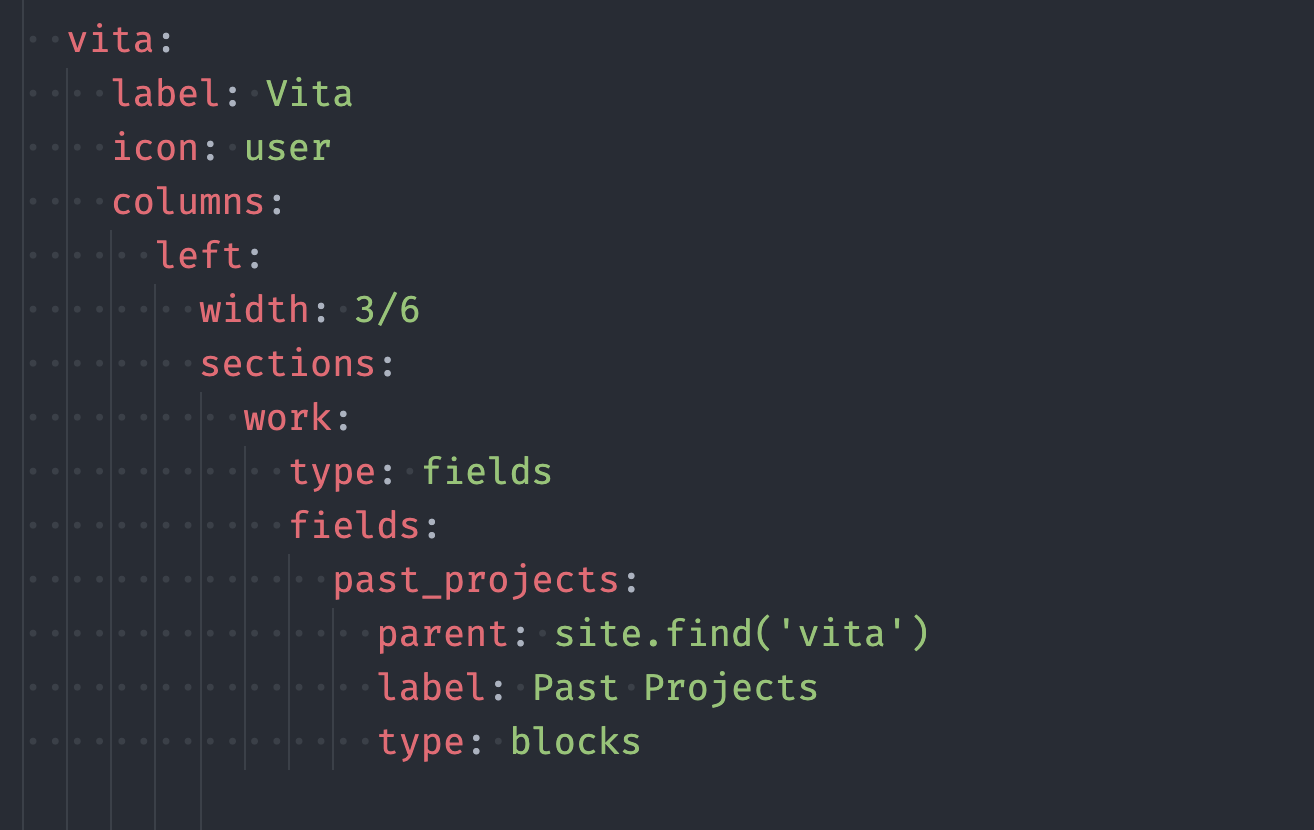Place cursor on the "width" key
This screenshot has height=830, width=1314.
[254, 310]
